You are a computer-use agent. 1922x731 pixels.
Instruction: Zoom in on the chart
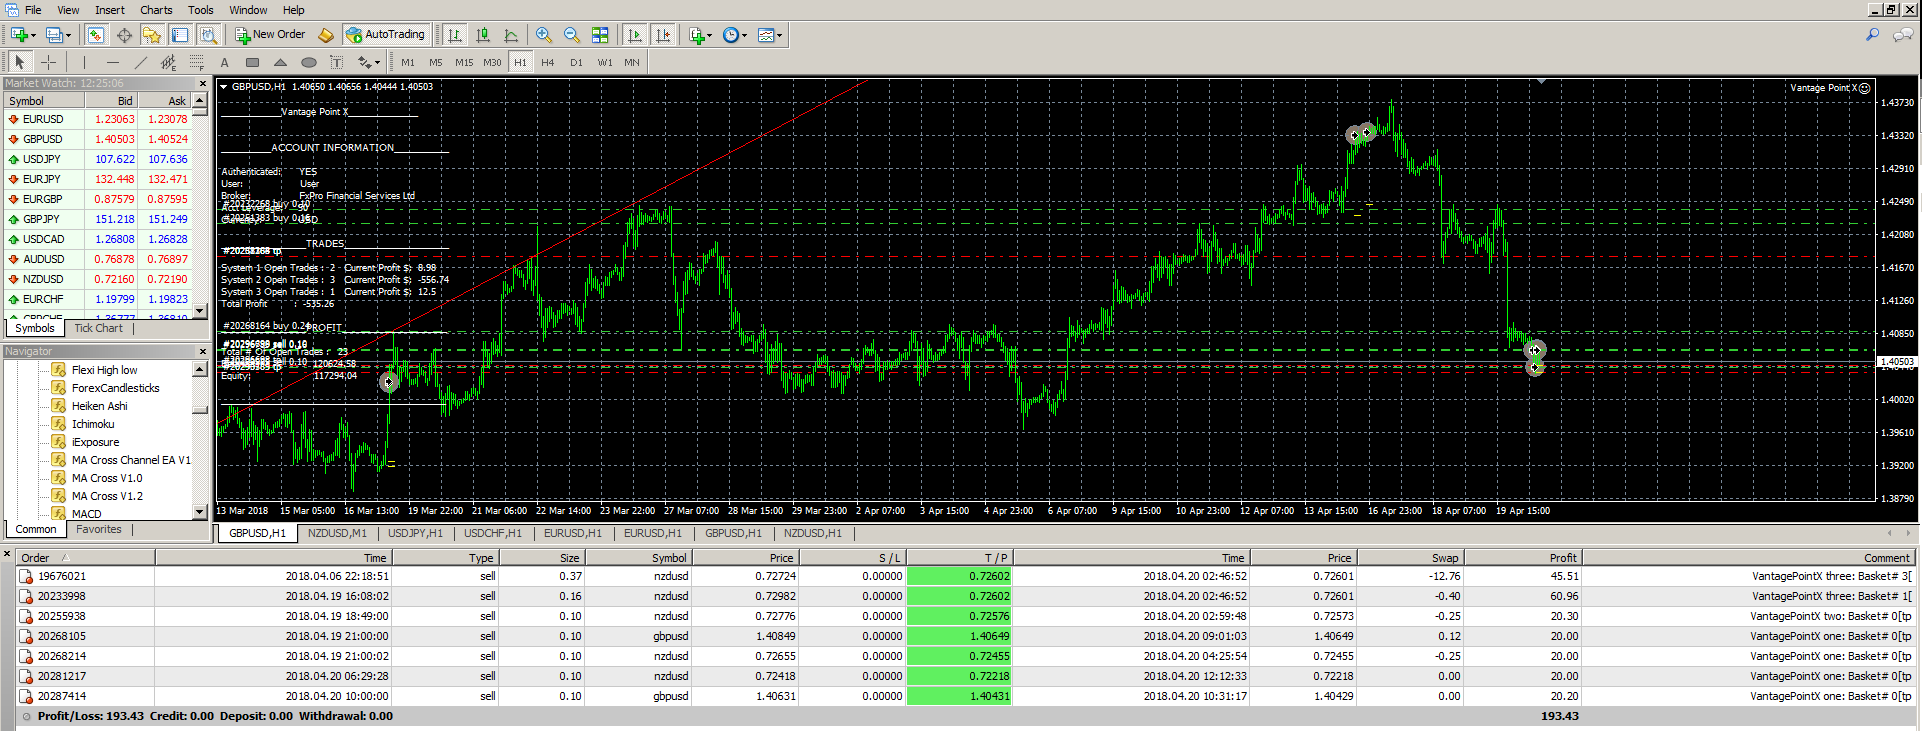543,35
